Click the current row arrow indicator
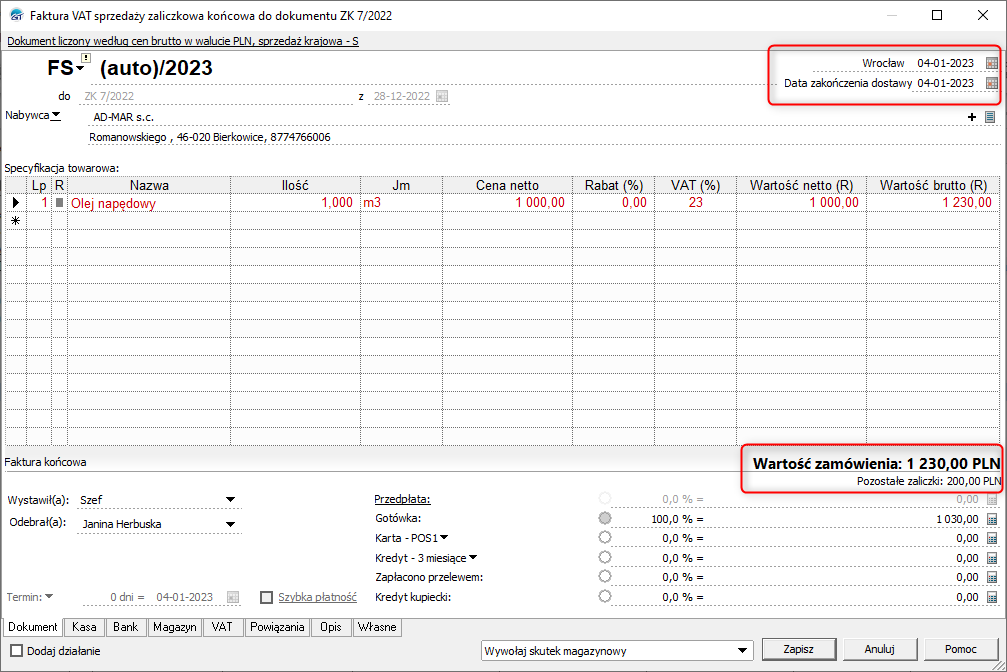 click(15, 202)
